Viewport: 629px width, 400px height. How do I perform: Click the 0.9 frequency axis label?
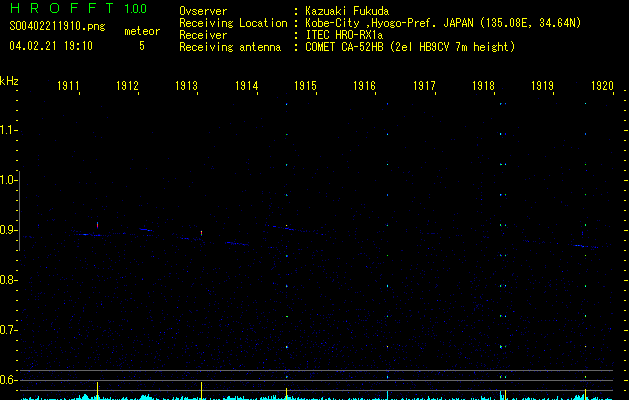click(x=9, y=229)
